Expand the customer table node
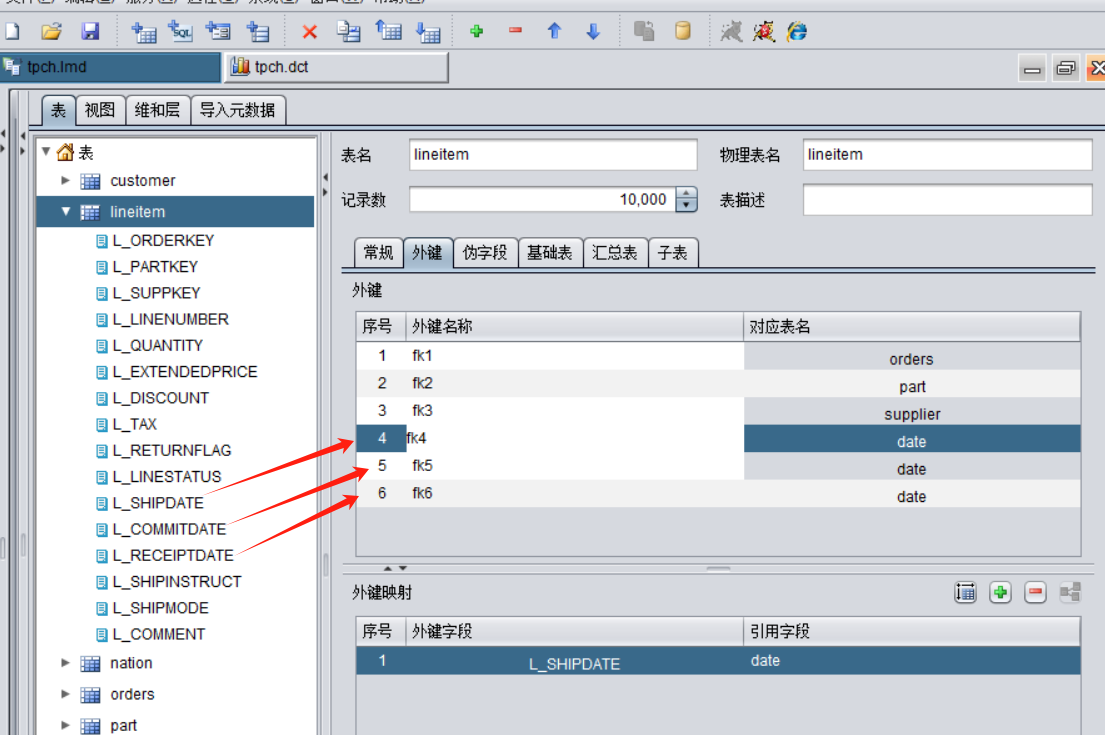This screenshot has width=1105, height=735. (x=66, y=181)
